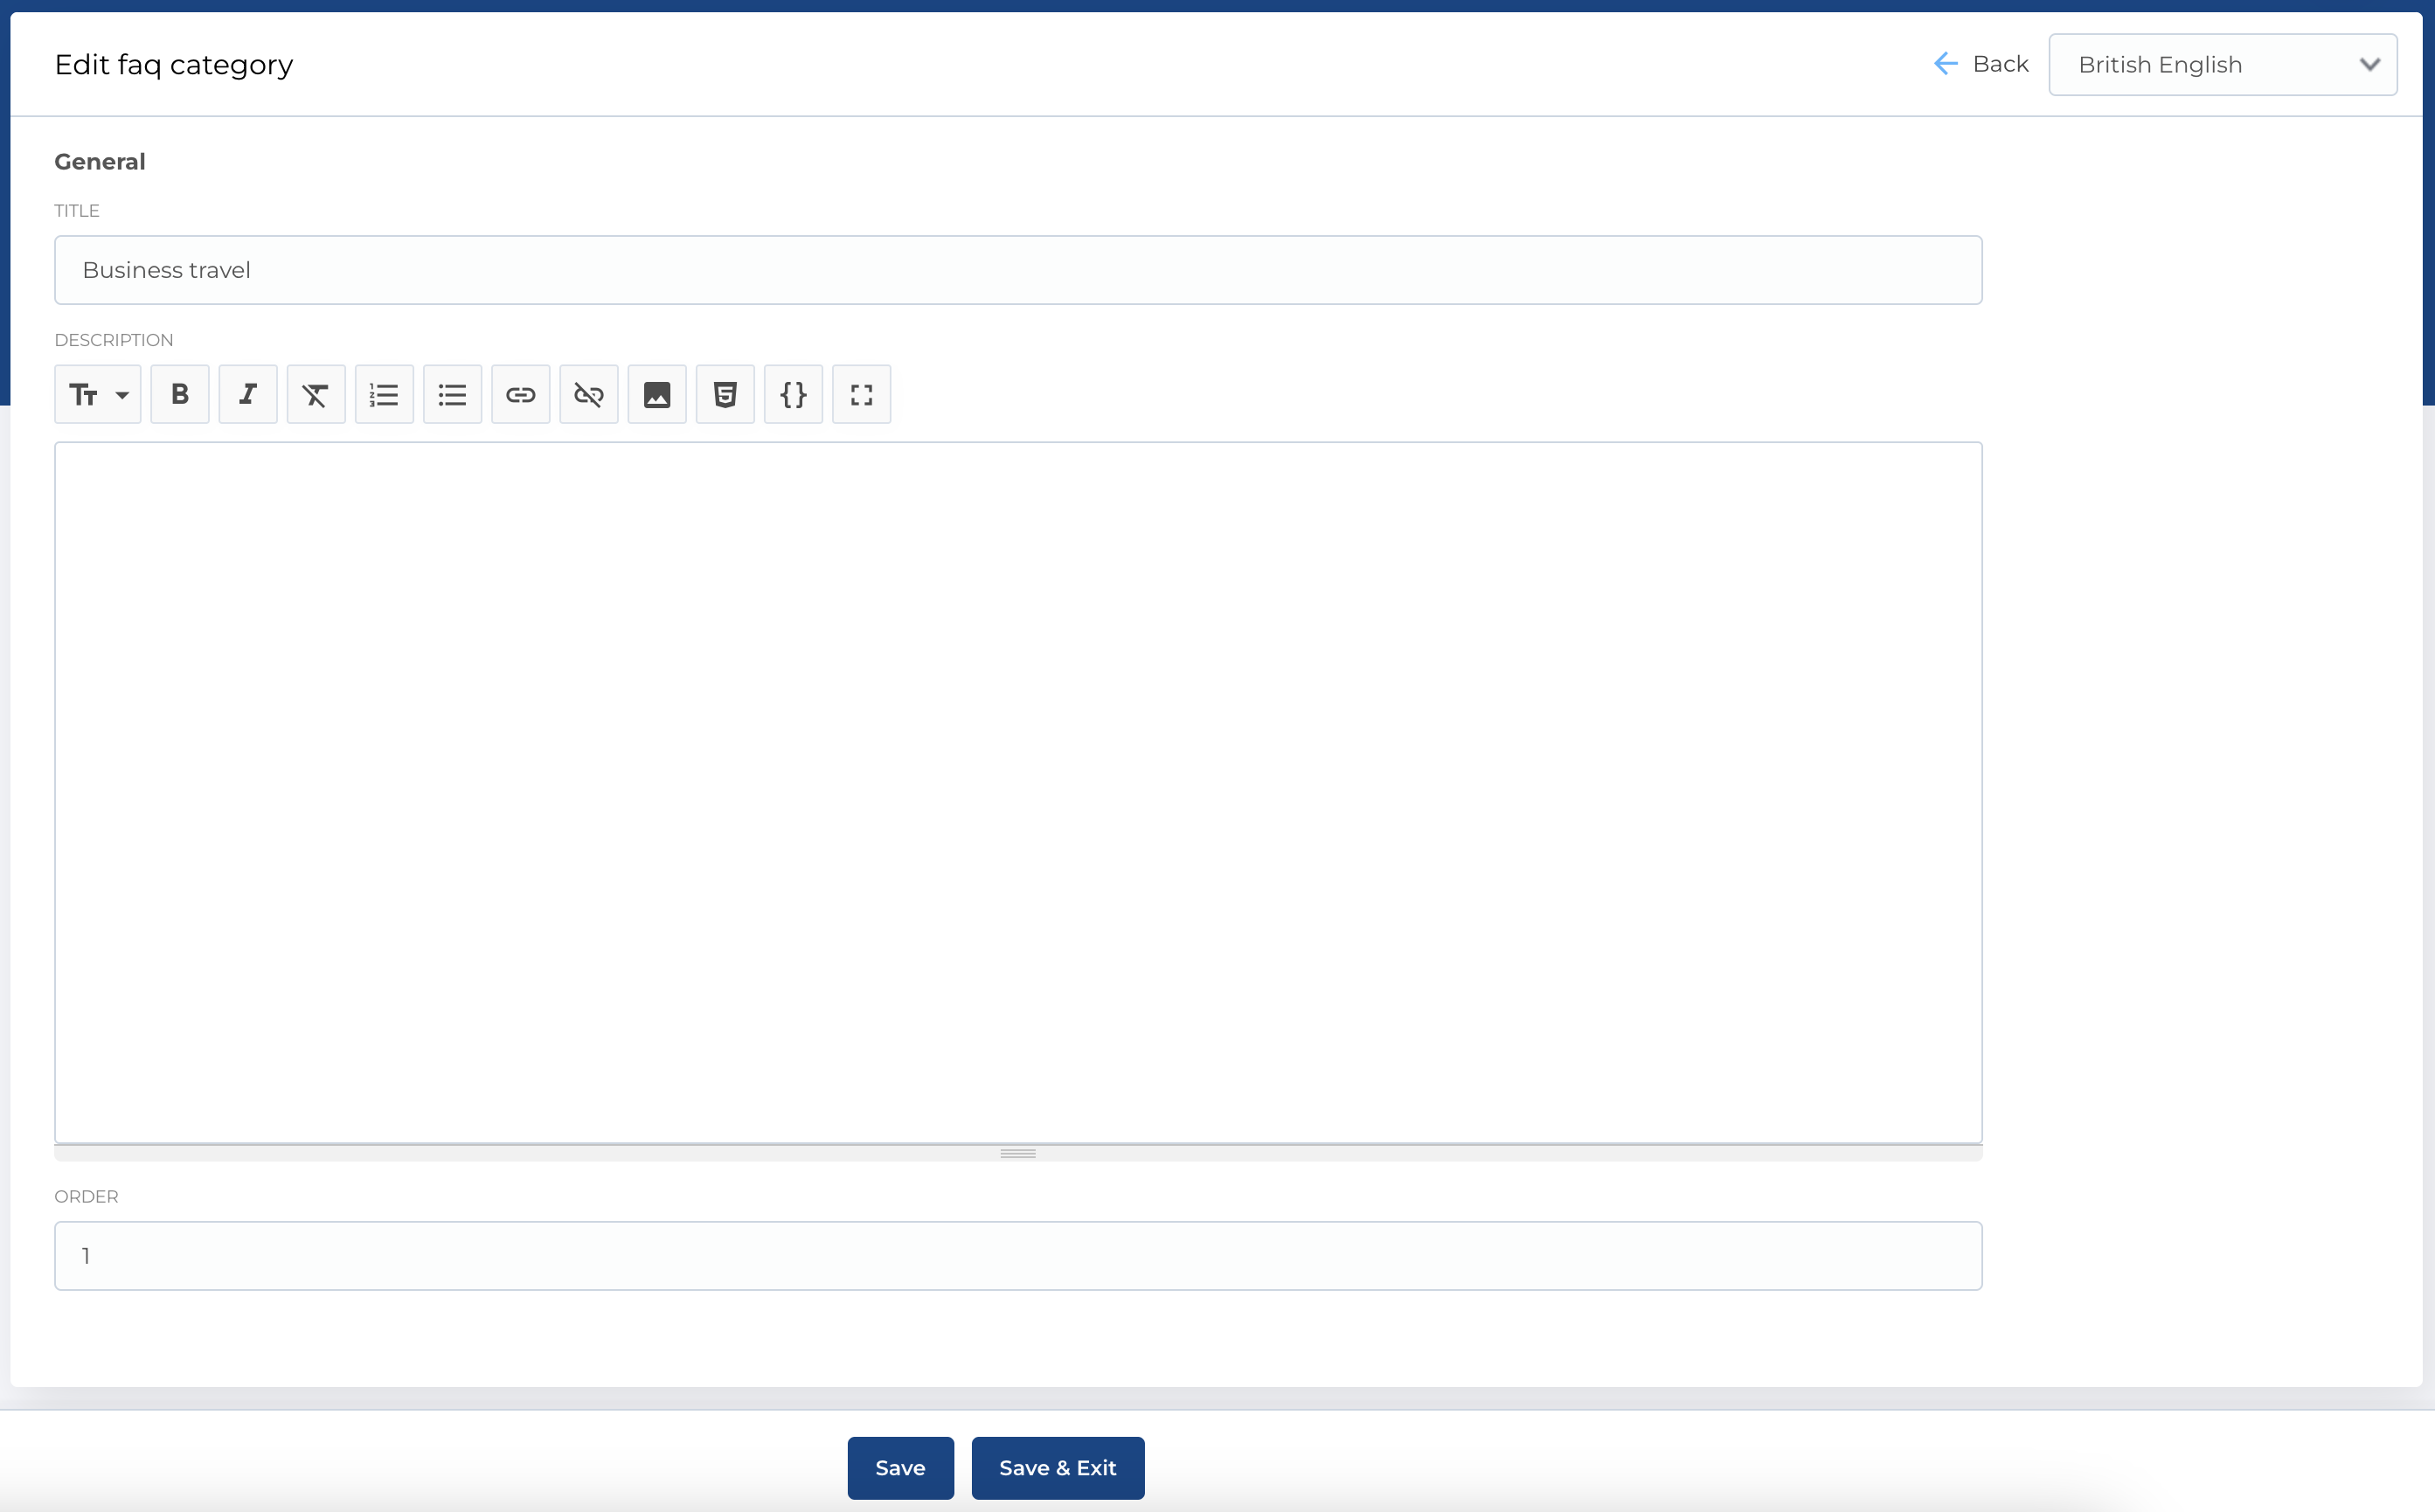The image size is (2435, 1512).
Task: Insert an image into description
Action: coord(657,394)
